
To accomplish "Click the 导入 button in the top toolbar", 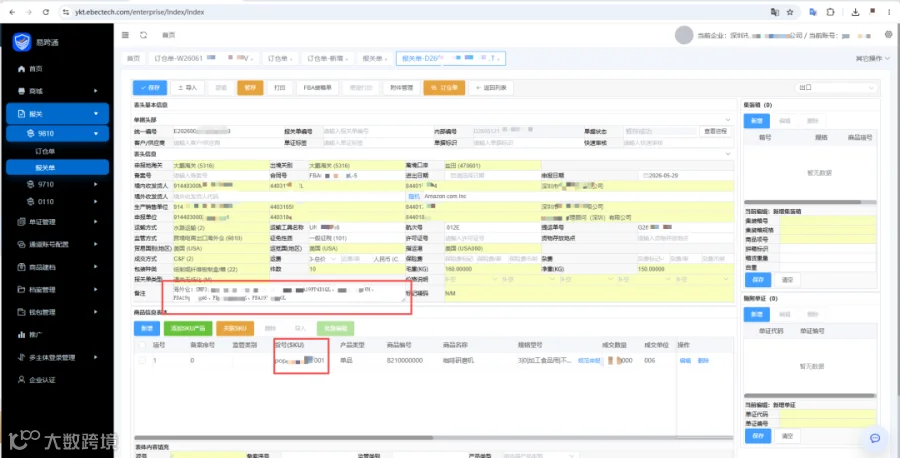I will [x=187, y=88].
